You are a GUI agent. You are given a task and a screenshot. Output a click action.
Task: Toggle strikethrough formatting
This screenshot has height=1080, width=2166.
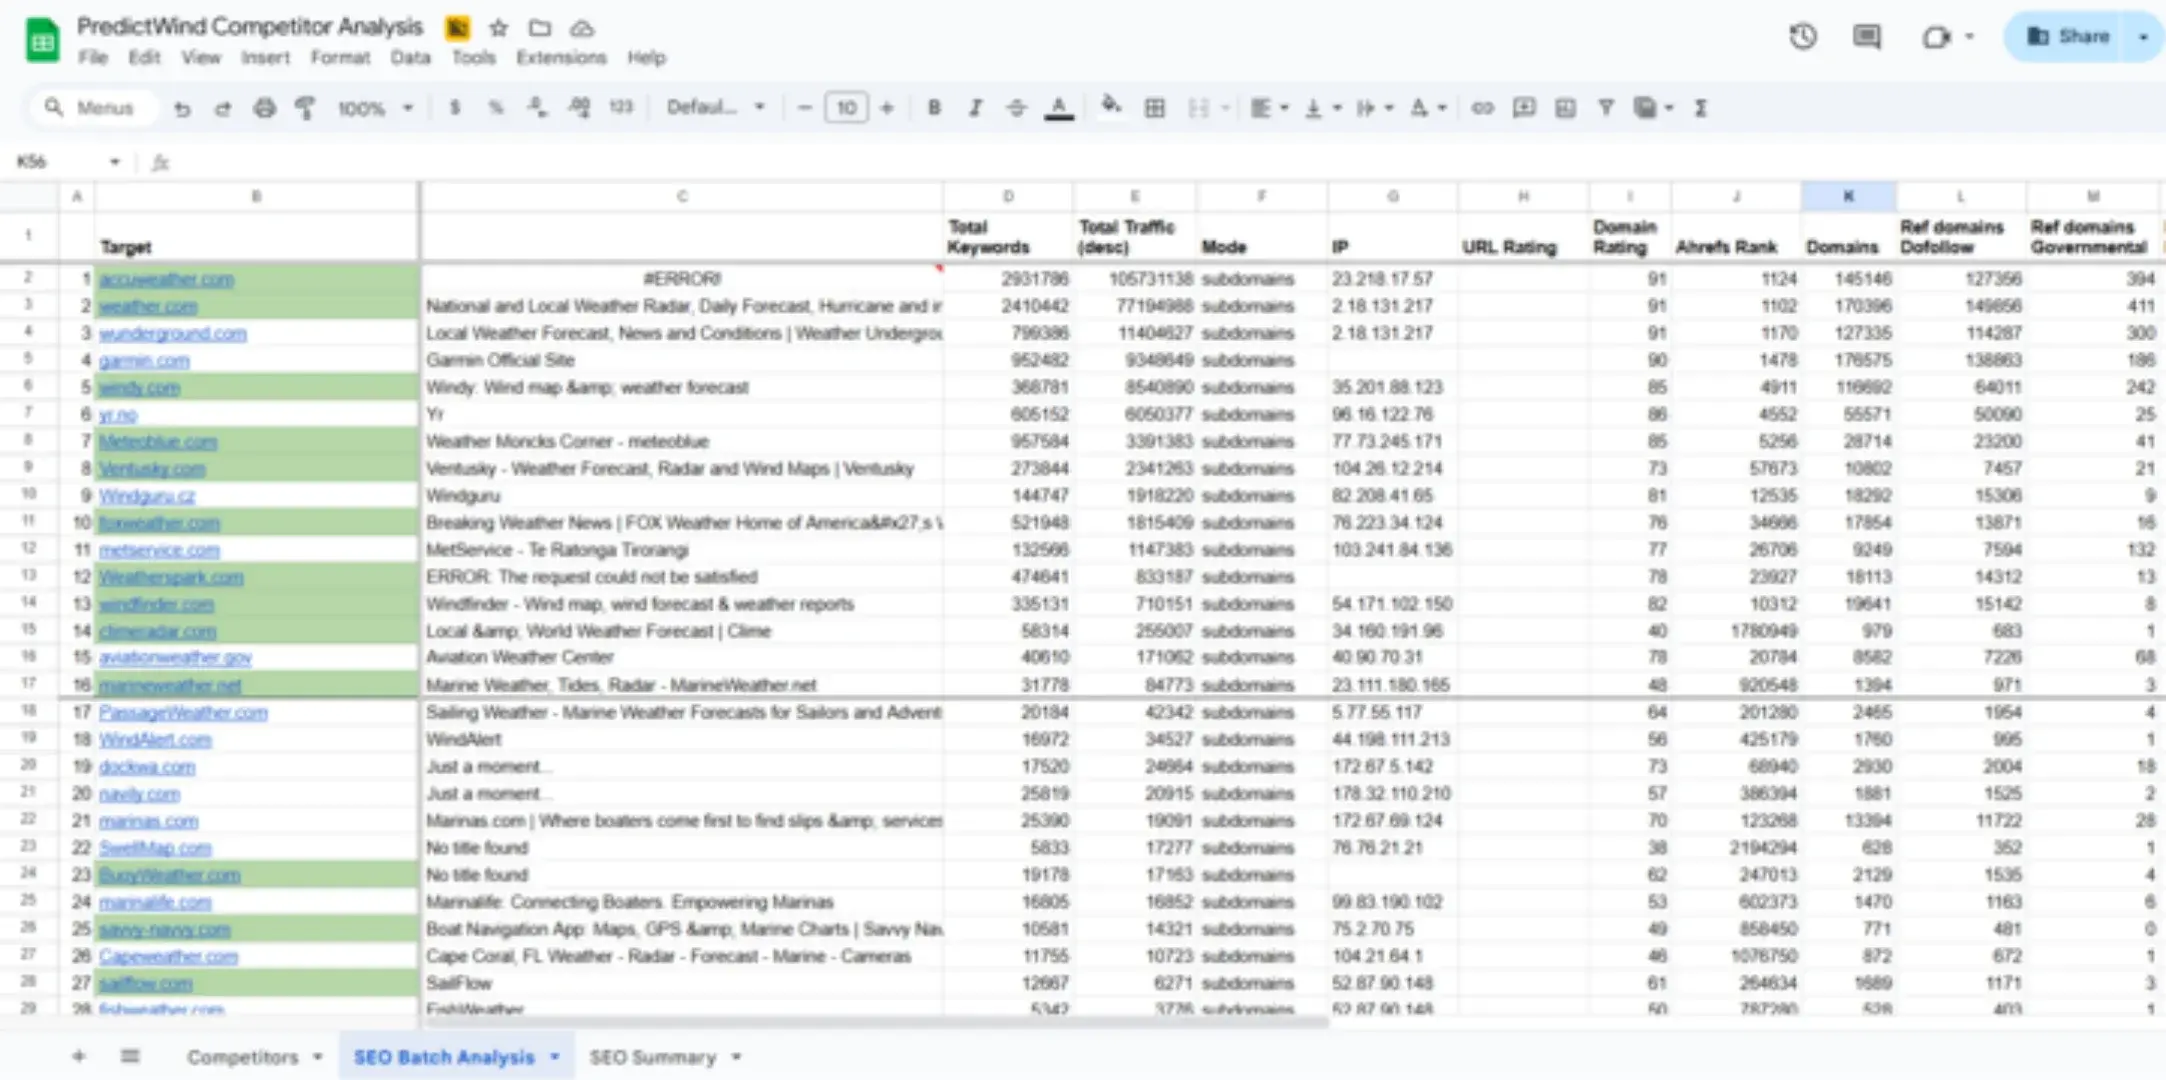point(1018,108)
